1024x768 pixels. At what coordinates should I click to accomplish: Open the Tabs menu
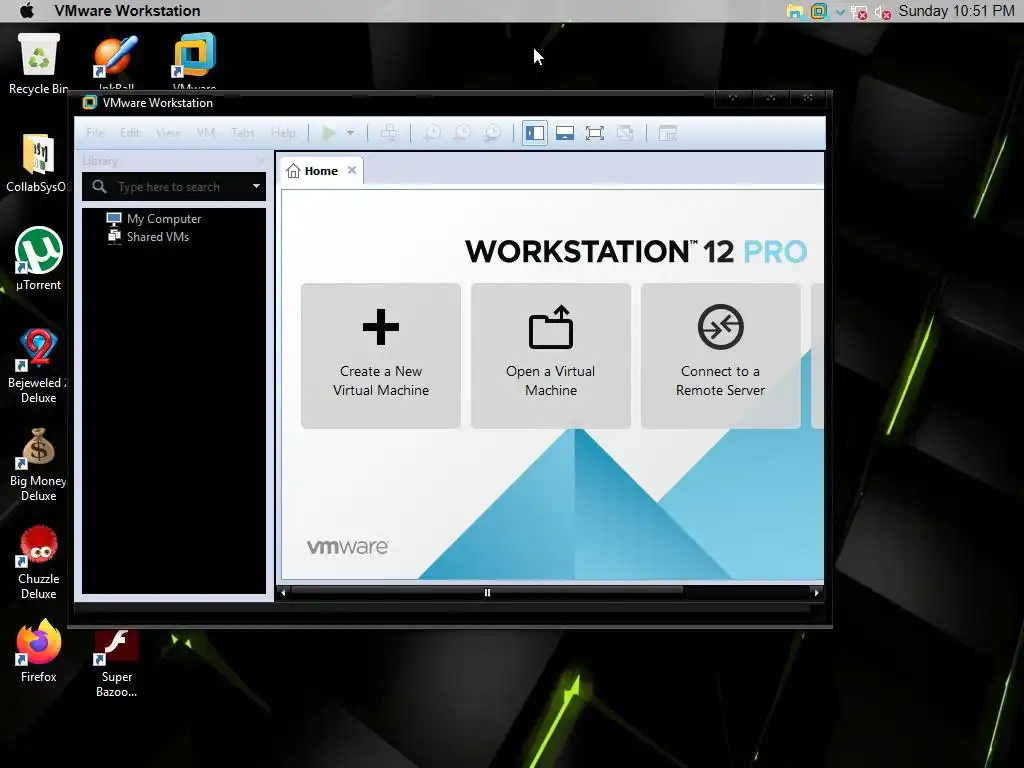[x=243, y=133]
